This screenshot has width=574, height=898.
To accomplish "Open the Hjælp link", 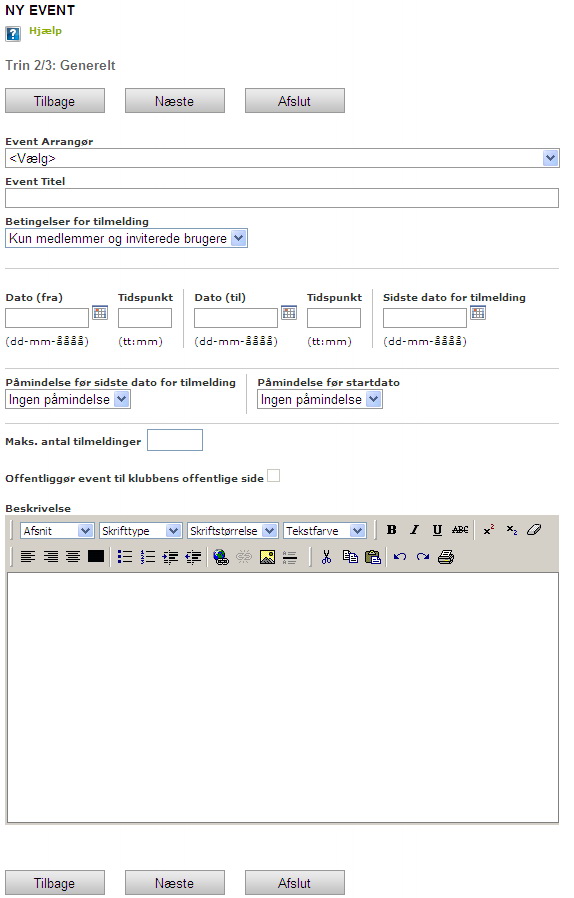I will pyautogui.click(x=45, y=31).
